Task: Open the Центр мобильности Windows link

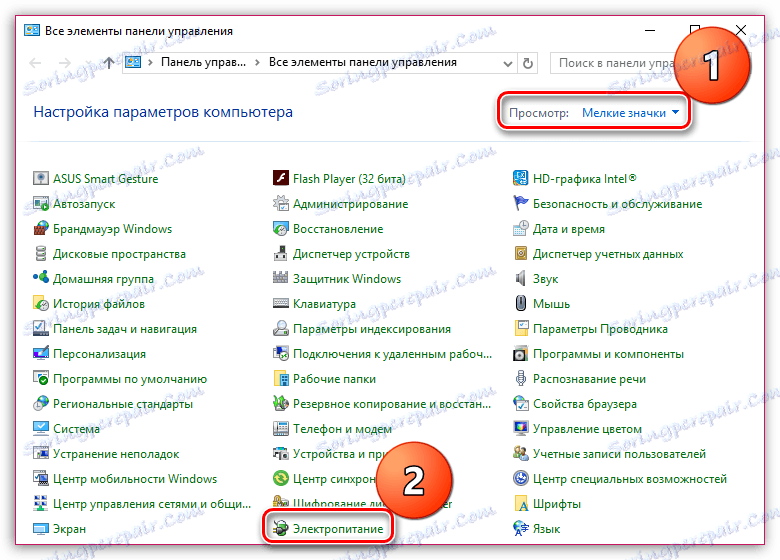Action: coord(135,478)
